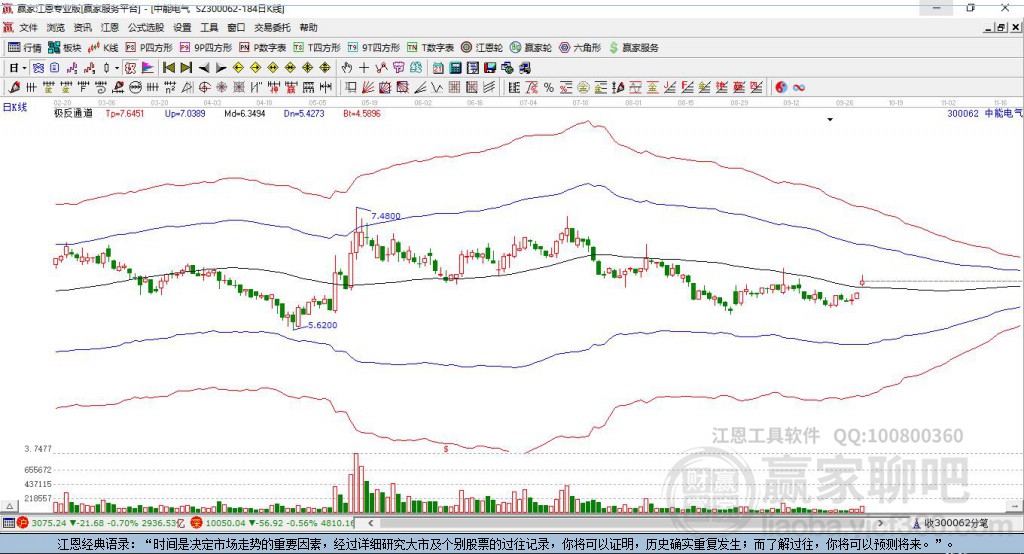Open the 行情 market quotes view
This screenshot has height=554, width=1024.
point(25,48)
